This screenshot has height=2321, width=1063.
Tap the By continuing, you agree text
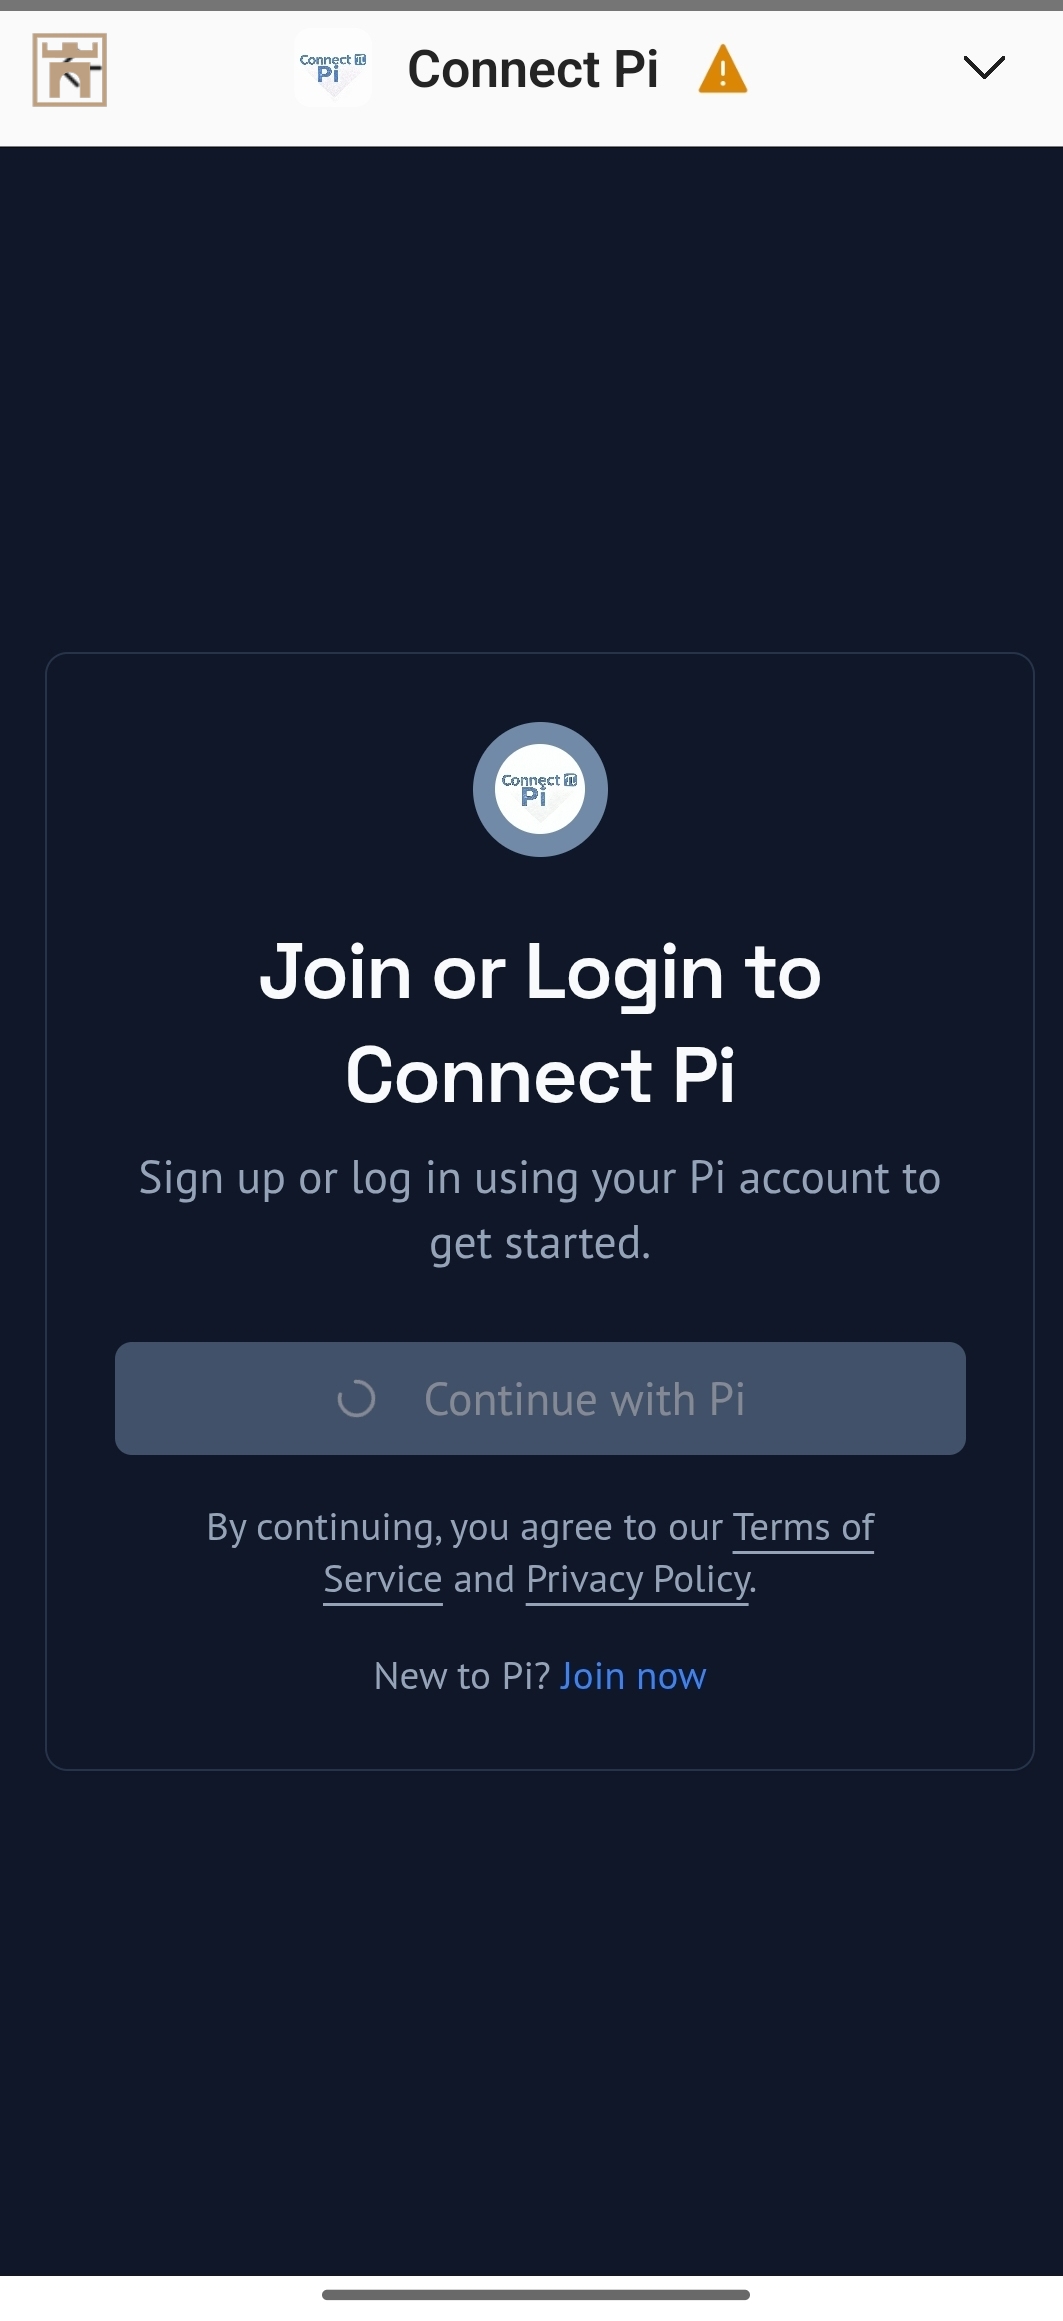(464, 1528)
